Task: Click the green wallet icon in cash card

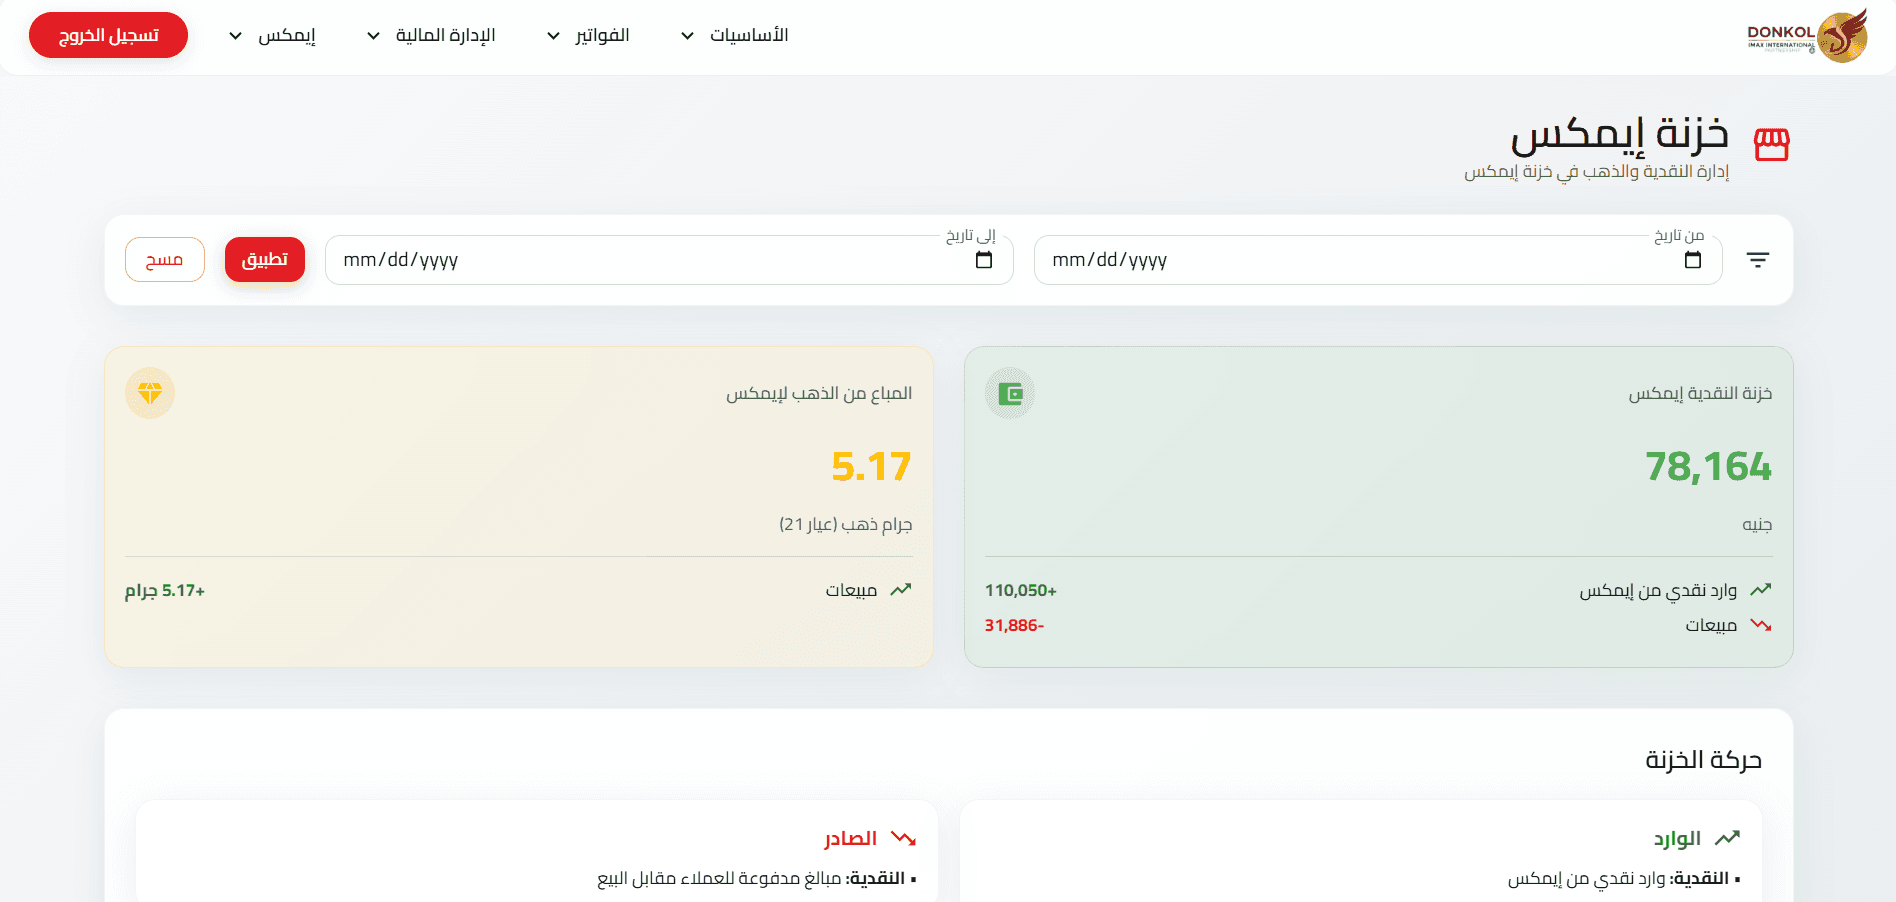Action: (1010, 394)
